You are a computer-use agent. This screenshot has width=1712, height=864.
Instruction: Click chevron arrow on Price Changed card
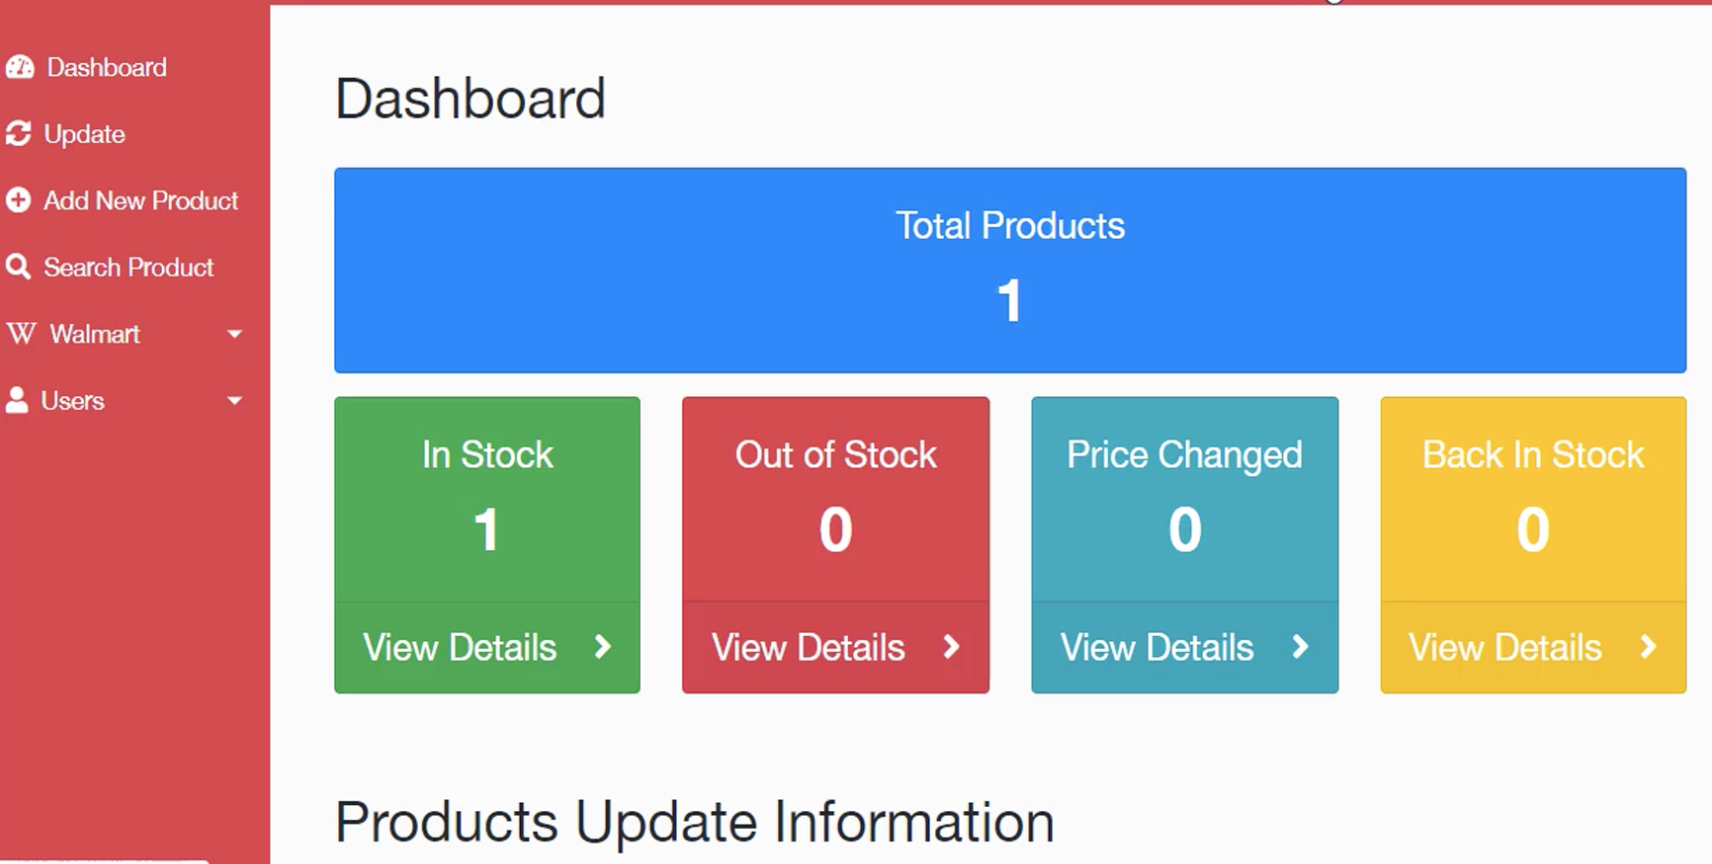coord(1300,647)
